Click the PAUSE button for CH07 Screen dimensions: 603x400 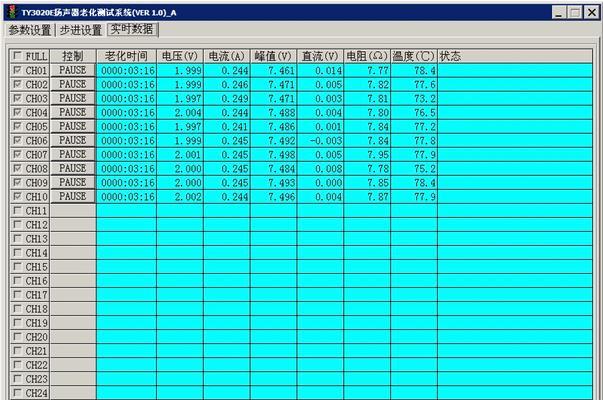(73, 154)
